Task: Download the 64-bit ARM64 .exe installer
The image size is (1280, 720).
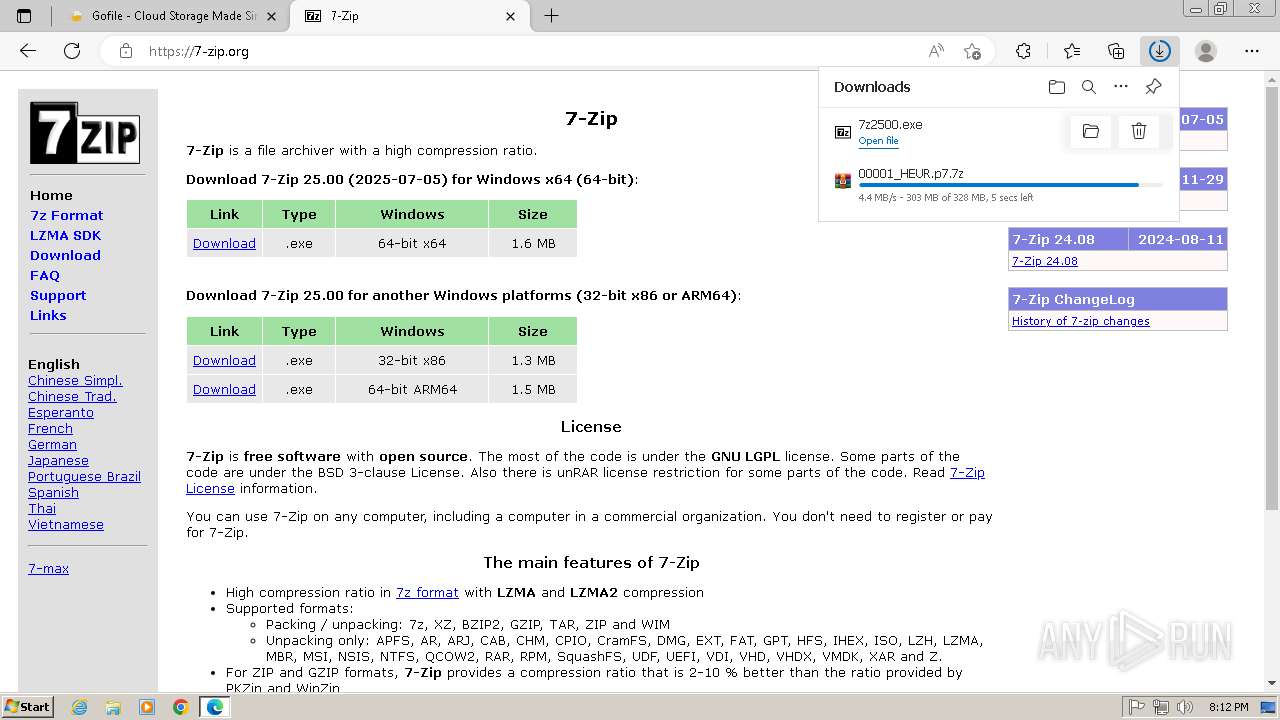Action: pos(224,389)
